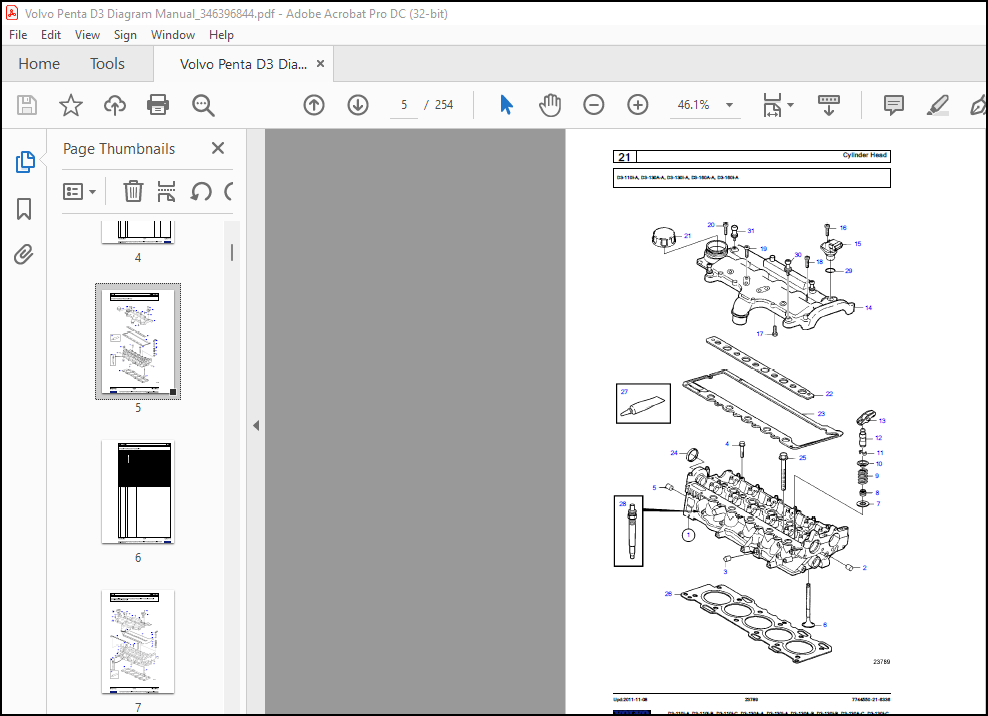988x716 pixels.
Task: Select the Highlight text pen tool
Action: (x=938, y=105)
